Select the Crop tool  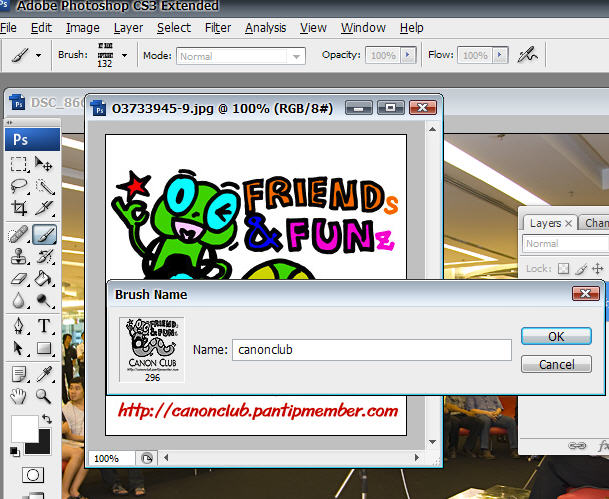coord(18,208)
